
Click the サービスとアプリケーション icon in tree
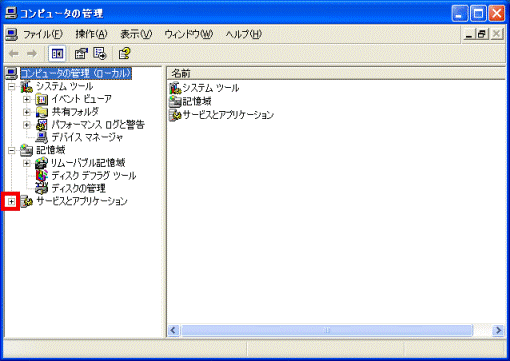pyautogui.click(x=27, y=201)
